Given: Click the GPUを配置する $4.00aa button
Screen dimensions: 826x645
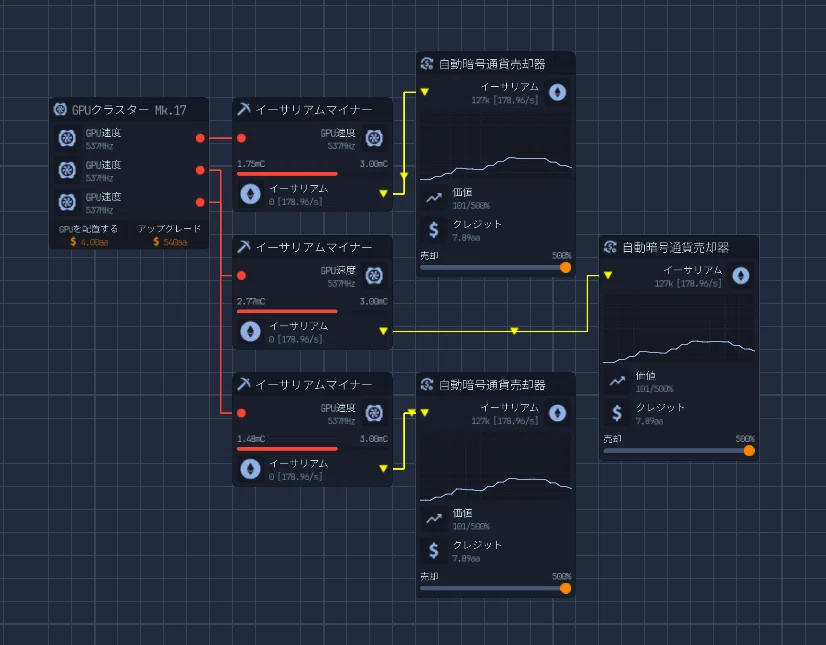Looking at the screenshot, I should 88,235.
